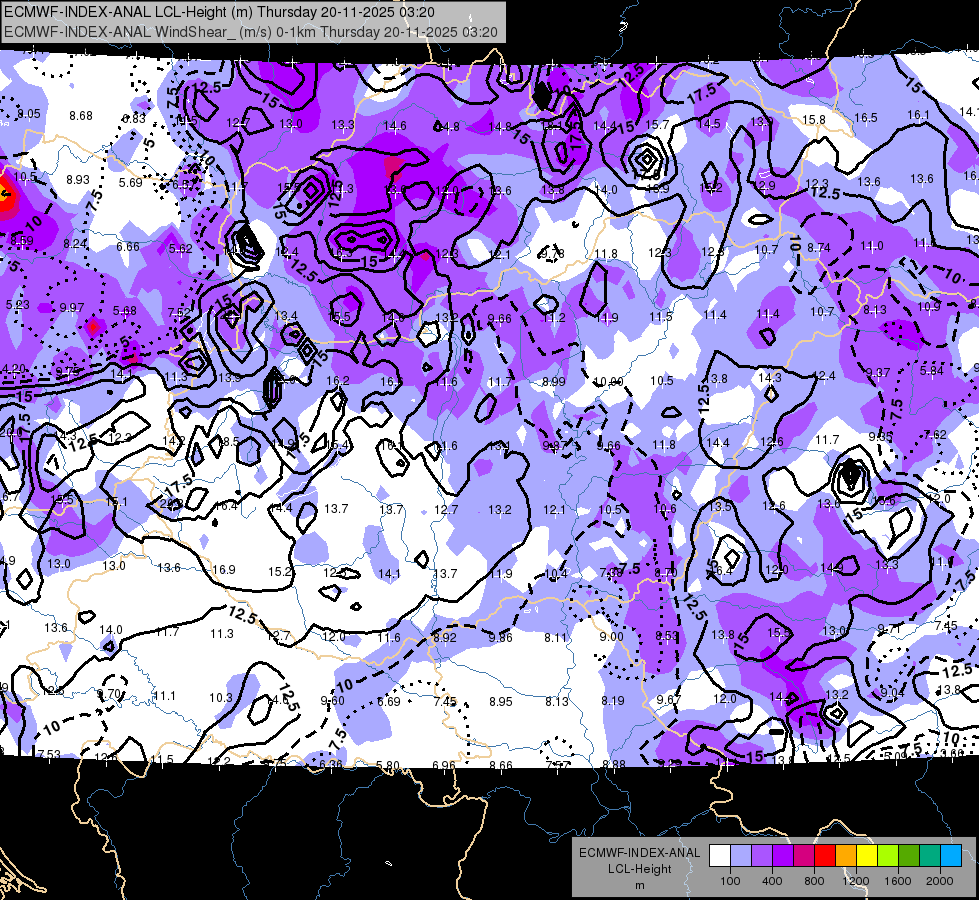
Task: Click the wind shear value 8.68
Action: [x=81, y=116]
